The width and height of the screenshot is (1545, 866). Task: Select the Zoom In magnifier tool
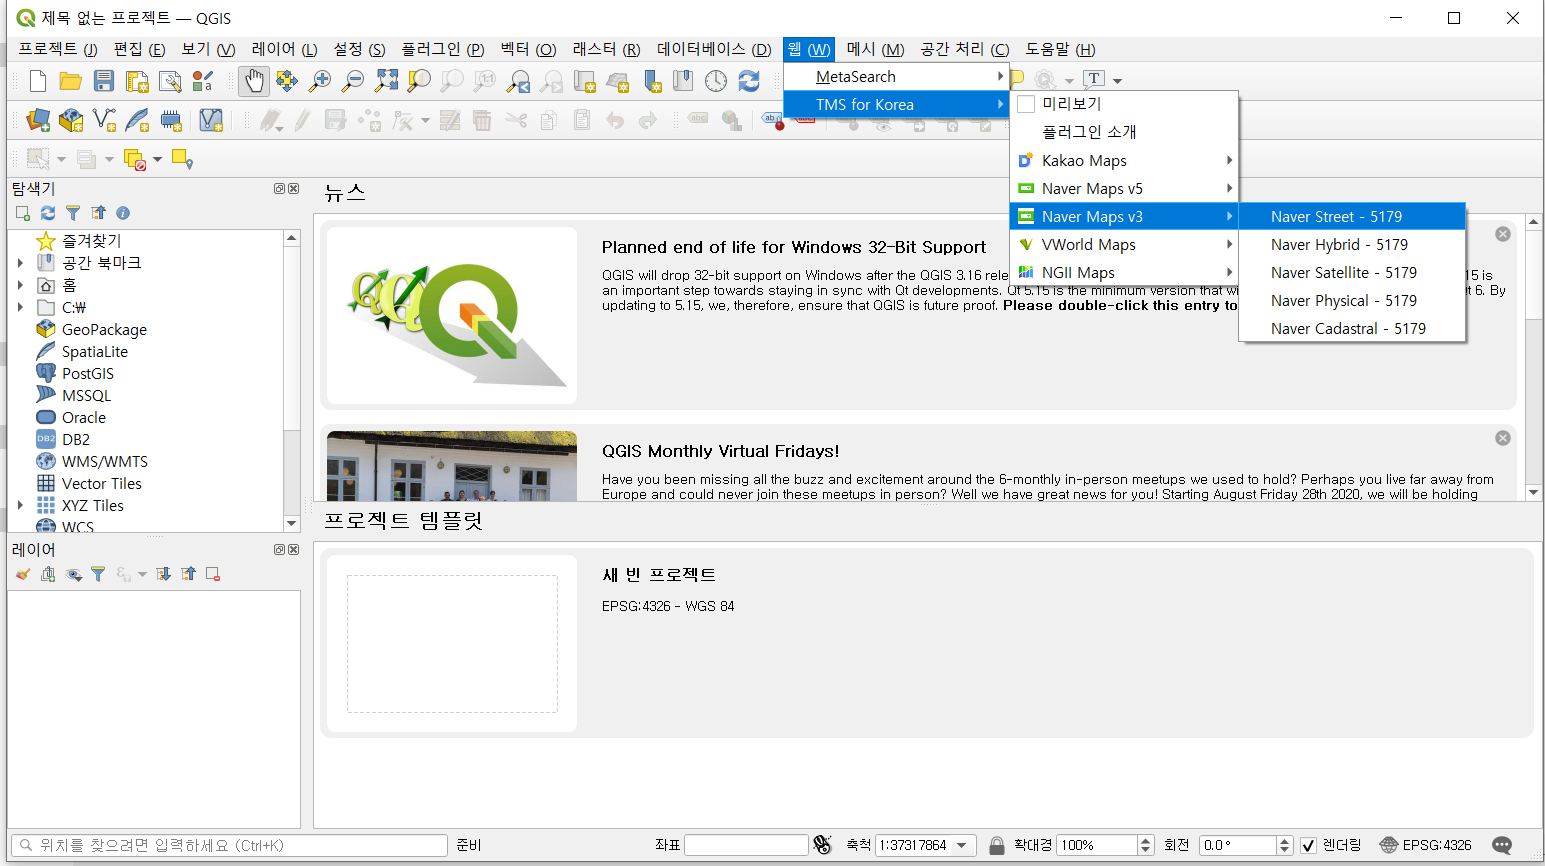320,81
